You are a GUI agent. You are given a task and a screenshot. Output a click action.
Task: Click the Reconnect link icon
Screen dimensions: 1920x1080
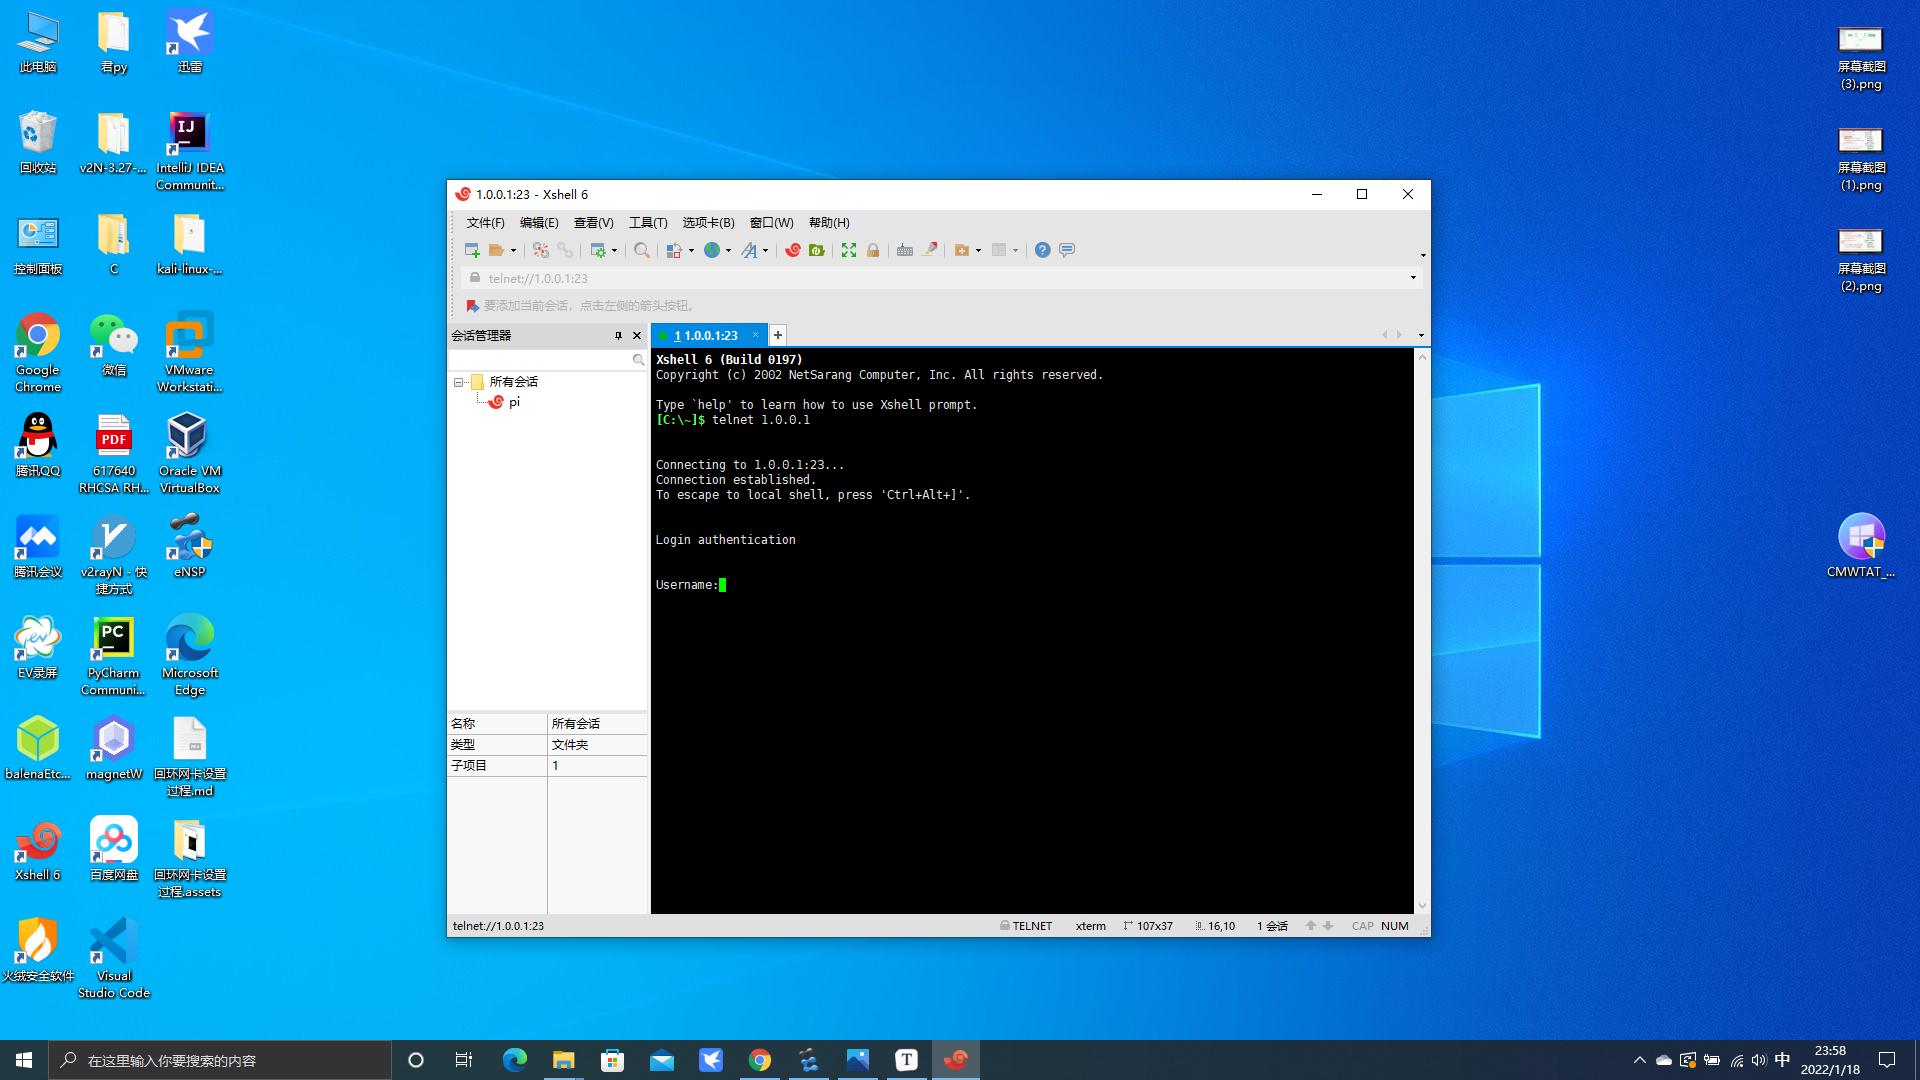(565, 250)
